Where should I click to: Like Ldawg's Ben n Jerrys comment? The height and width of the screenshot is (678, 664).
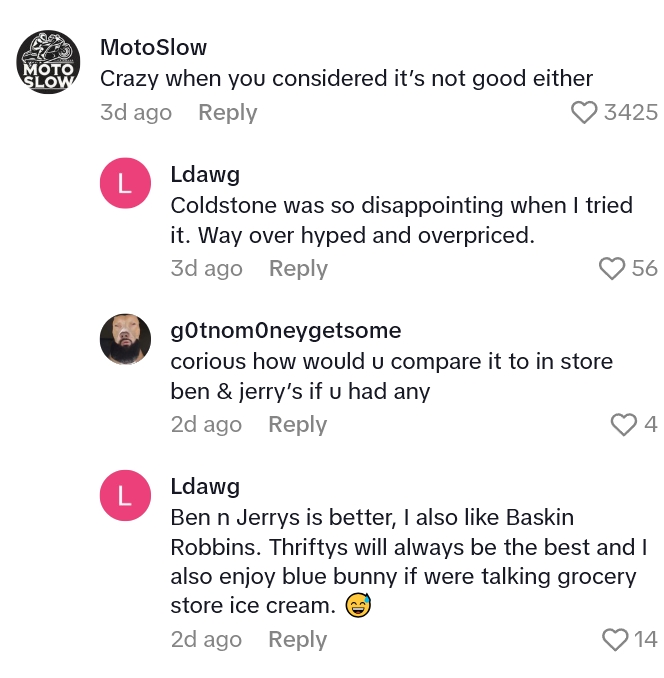[x=614, y=640]
